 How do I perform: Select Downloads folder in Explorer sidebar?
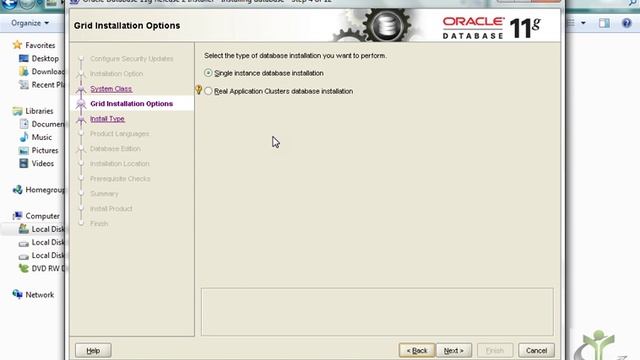coord(48,71)
